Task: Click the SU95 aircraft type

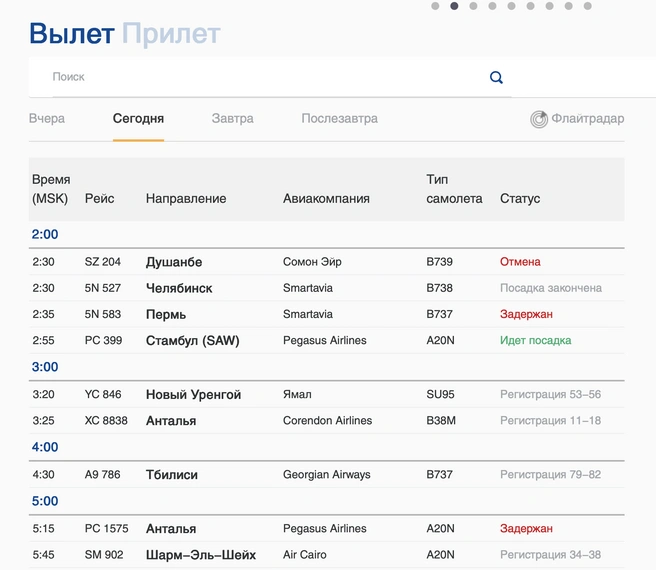Action: pos(440,395)
